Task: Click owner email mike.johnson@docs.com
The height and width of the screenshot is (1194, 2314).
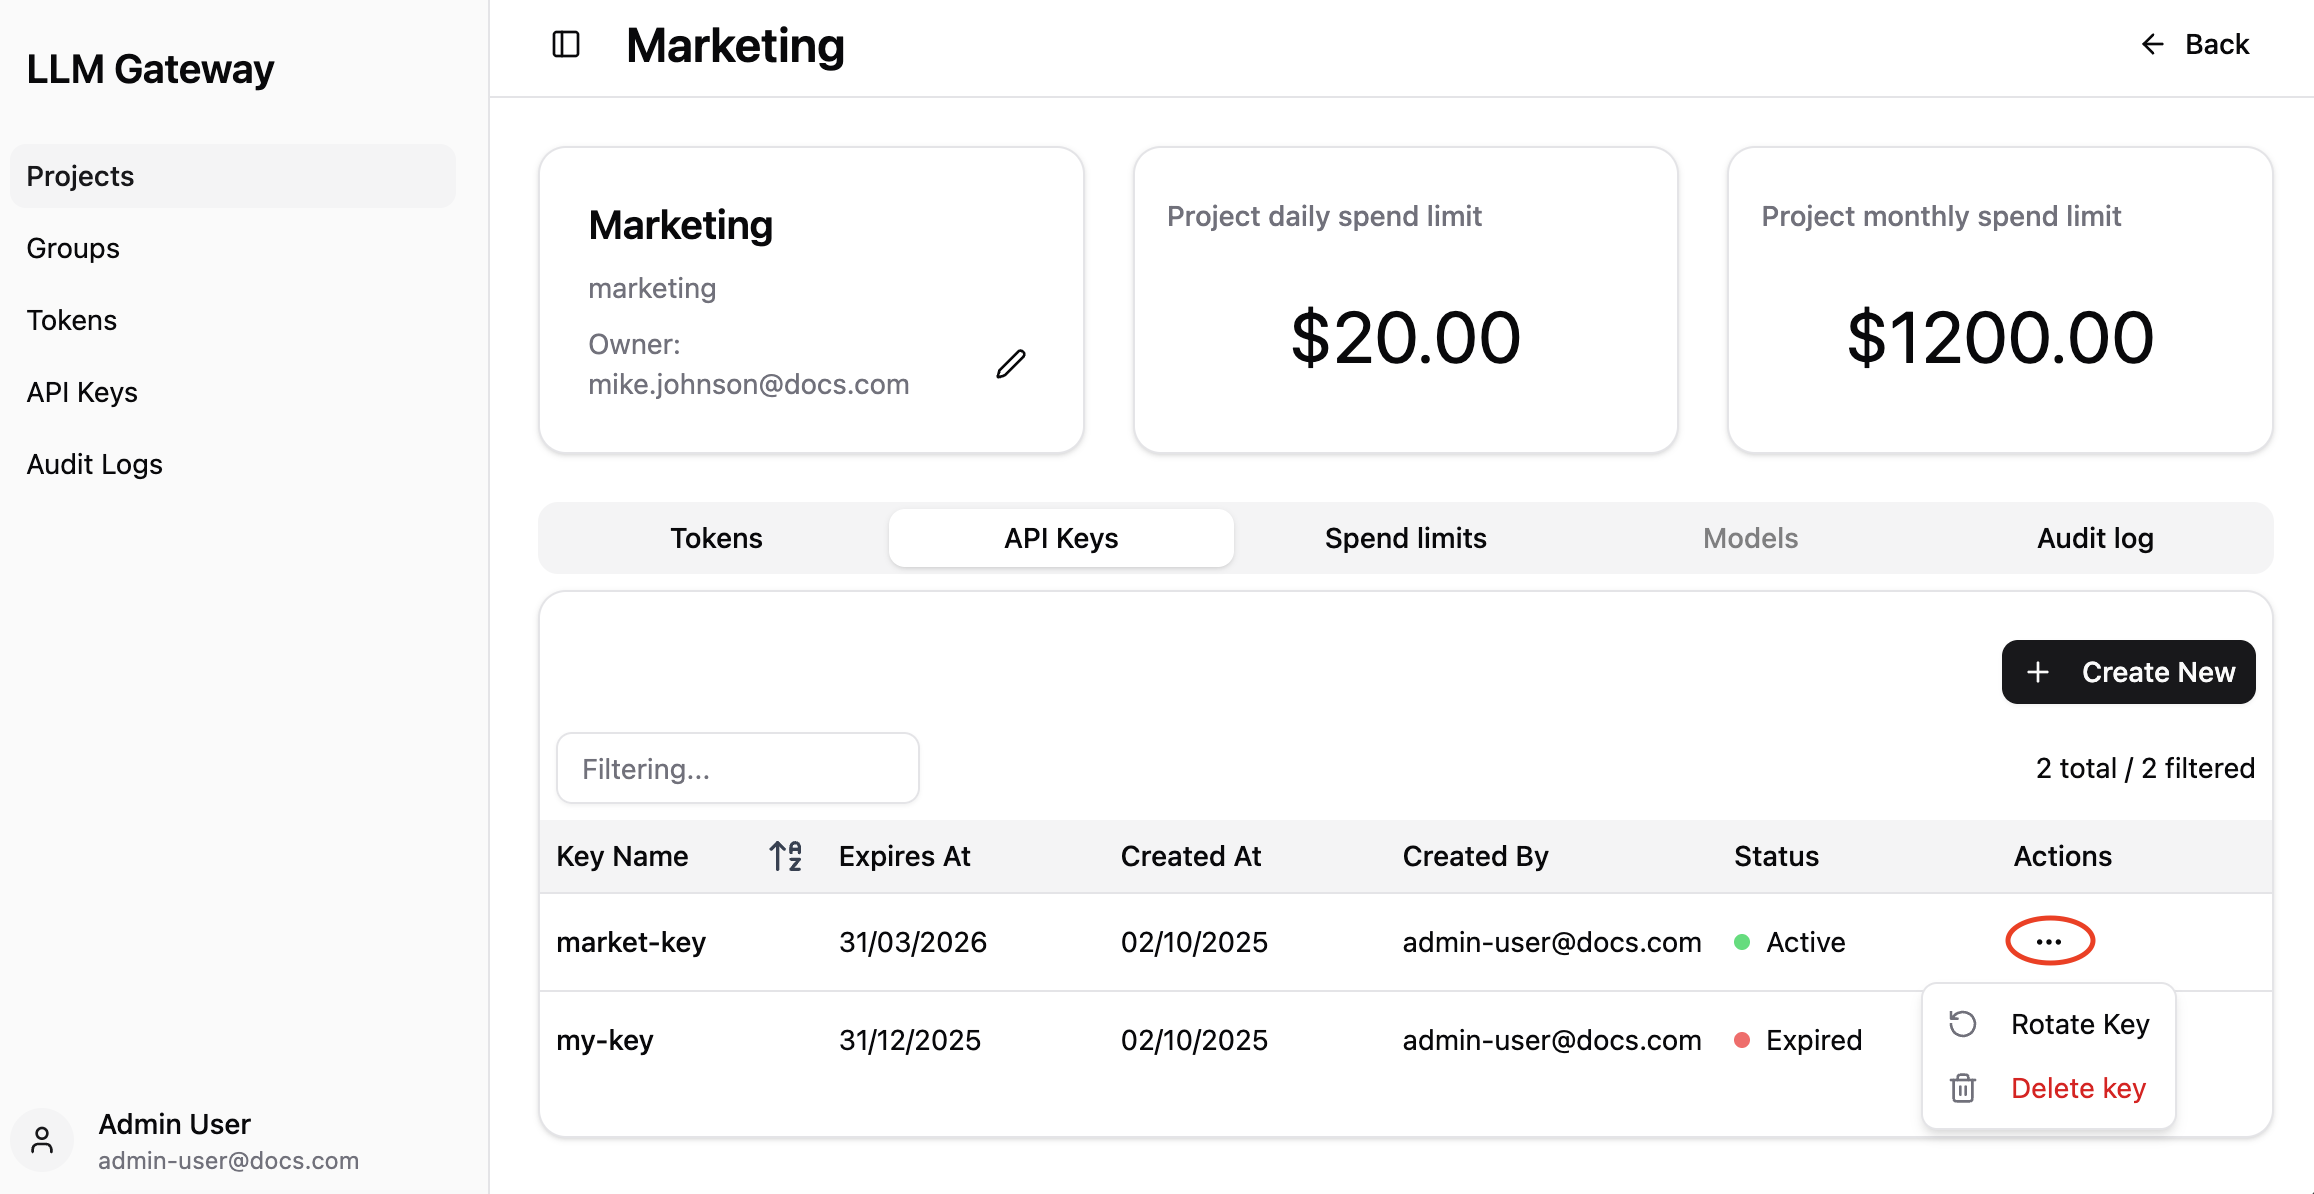Action: (749, 384)
